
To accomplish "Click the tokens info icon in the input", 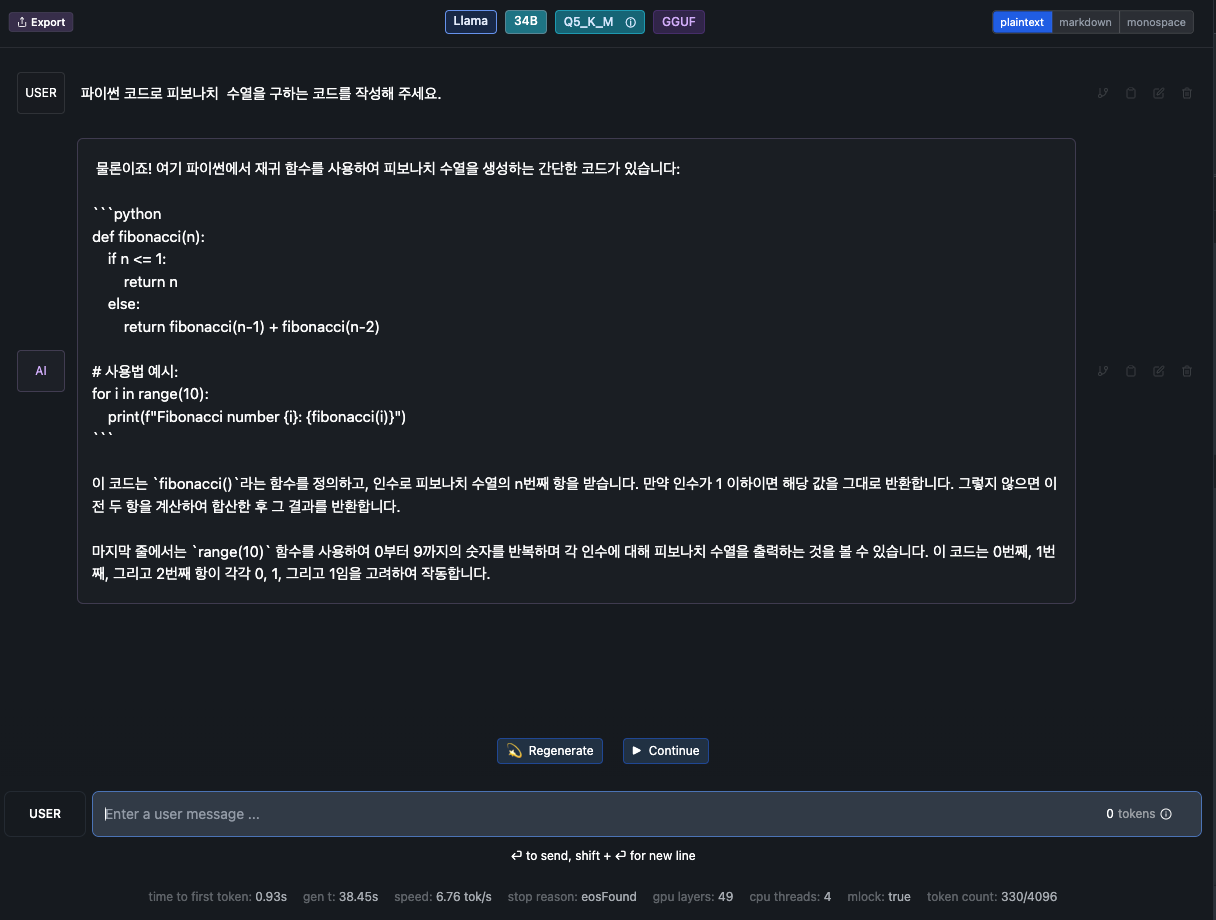I will pyautogui.click(x=1166, y=814).
